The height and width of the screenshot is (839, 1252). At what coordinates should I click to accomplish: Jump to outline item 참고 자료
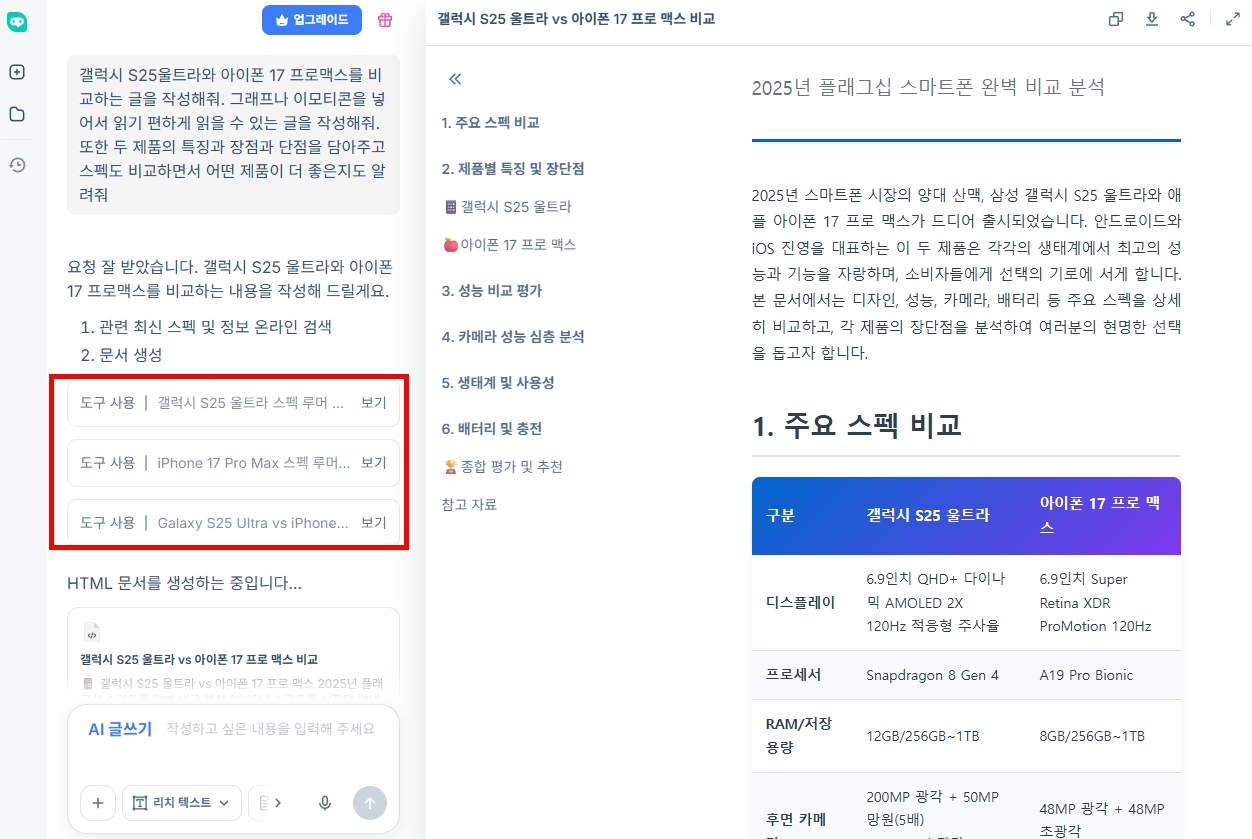[469, 505]
